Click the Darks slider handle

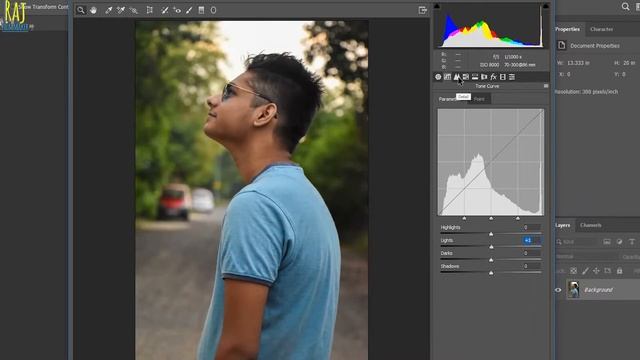[491, 260]
